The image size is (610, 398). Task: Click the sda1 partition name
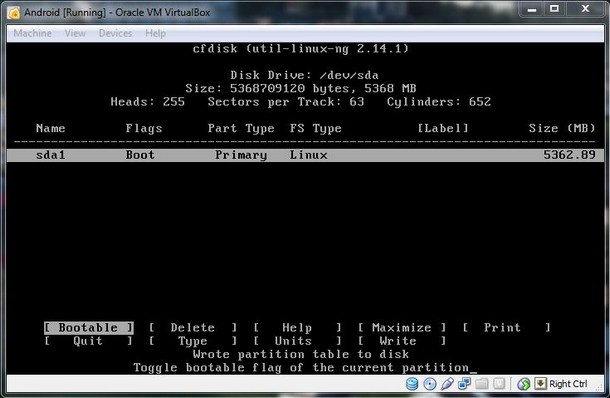click(51, 155)
